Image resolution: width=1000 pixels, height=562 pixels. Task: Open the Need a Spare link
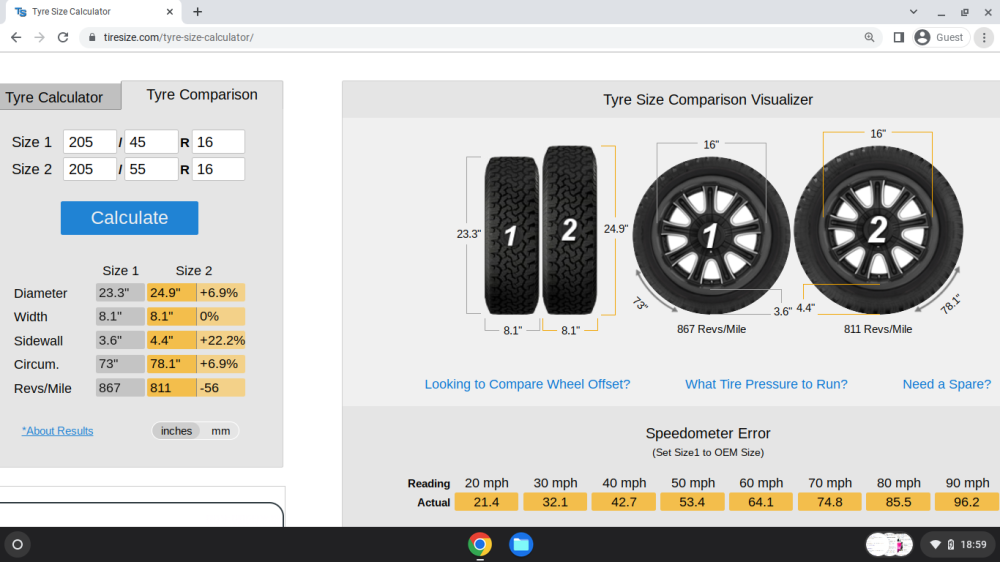[946, 384]
